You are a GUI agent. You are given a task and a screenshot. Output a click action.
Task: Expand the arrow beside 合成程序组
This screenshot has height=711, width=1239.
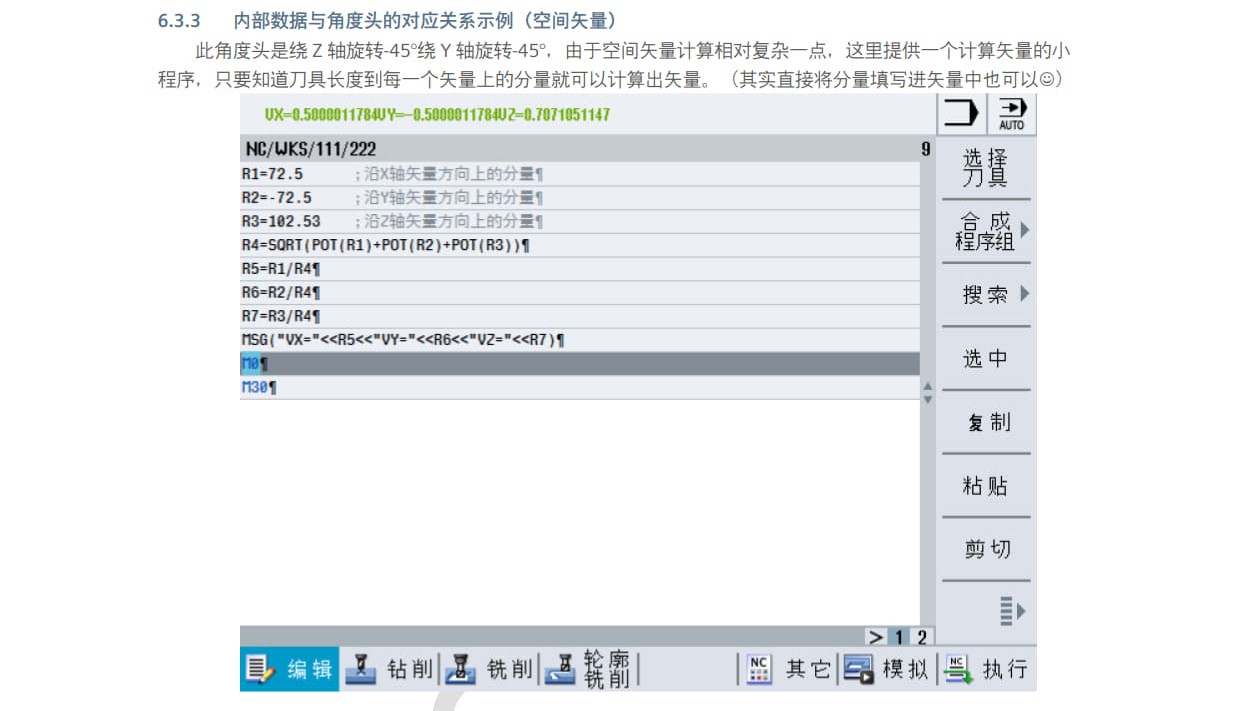click(1024, 231)
